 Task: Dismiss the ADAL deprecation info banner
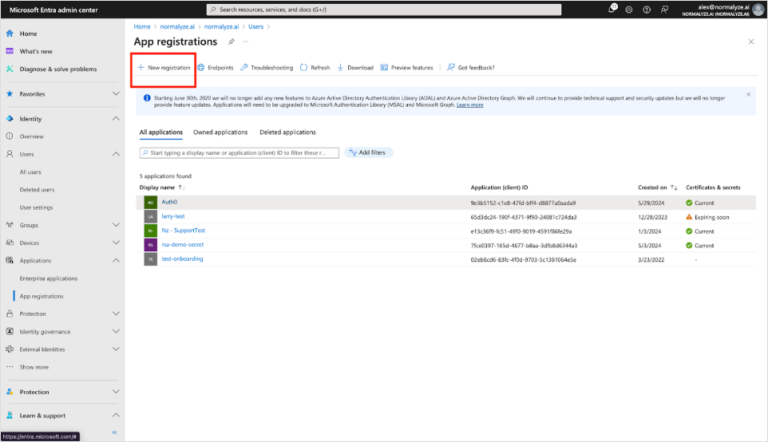pyautogui.click(x=748, y=94)
